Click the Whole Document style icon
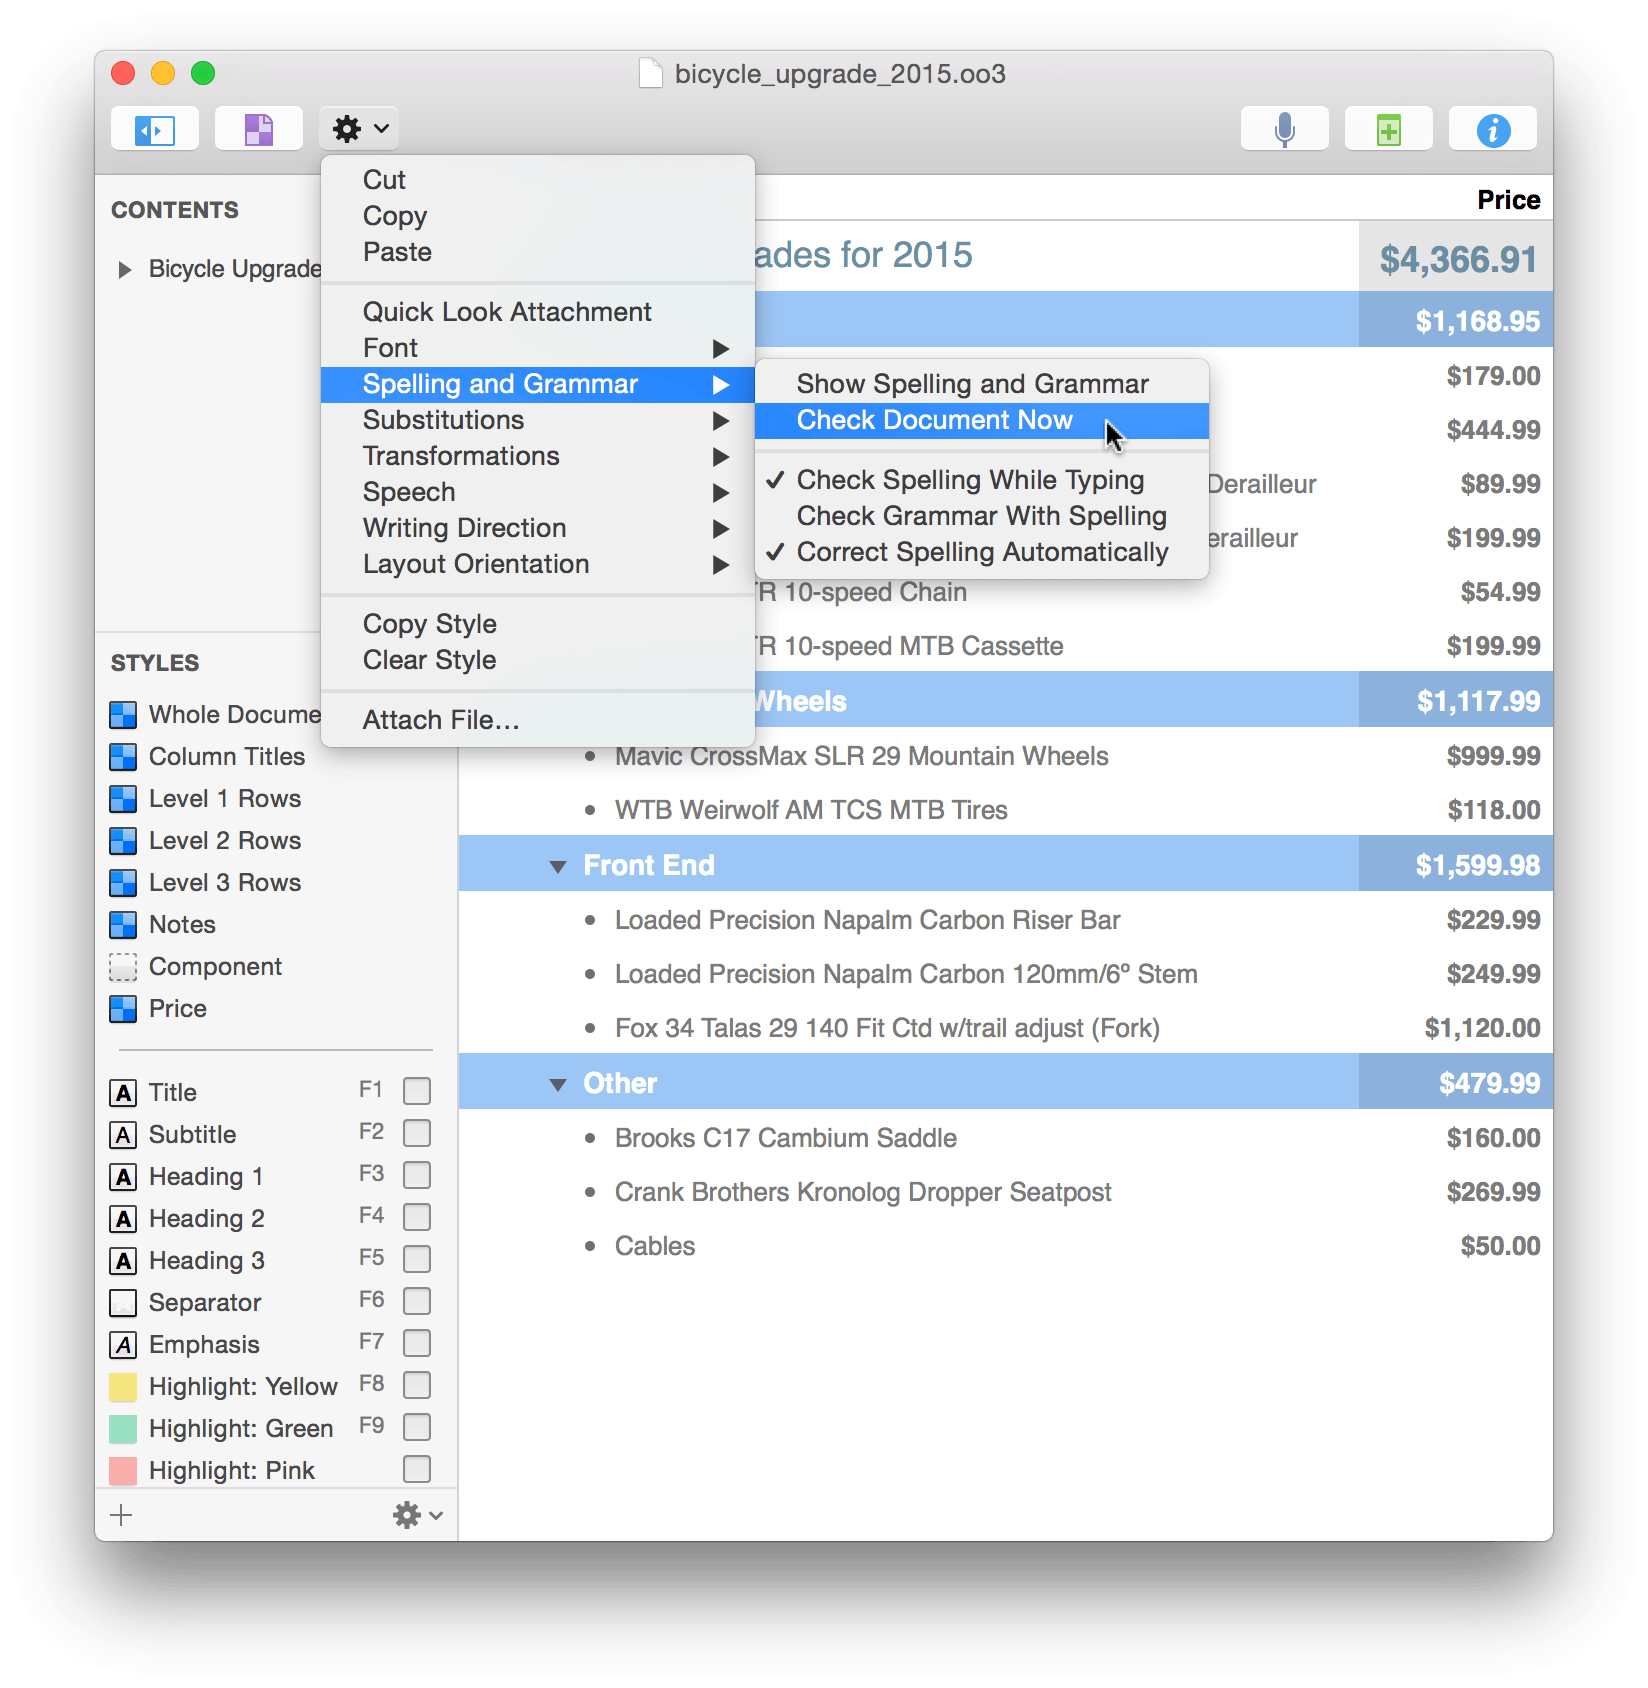1648x1688 pixels. [x=123, y=715]
